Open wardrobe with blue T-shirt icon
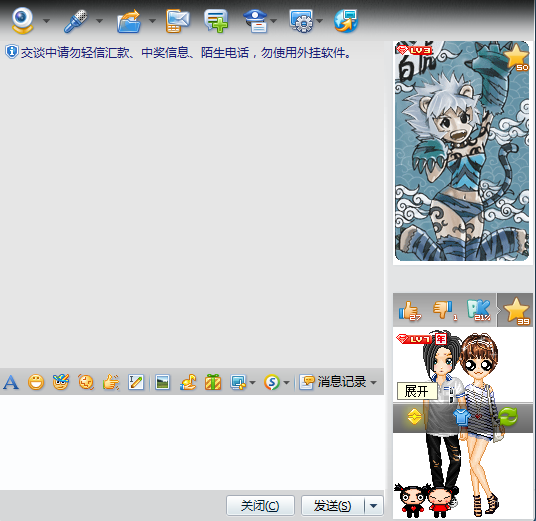This screenshot has width=536, height=521. [461, 417]
